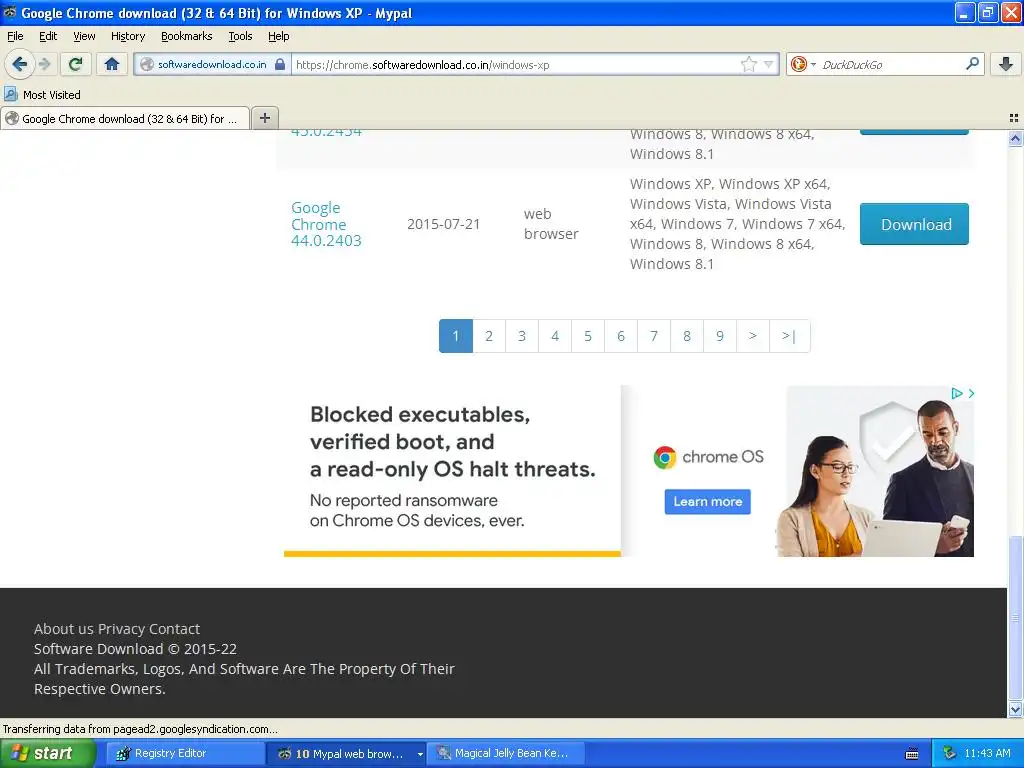
Task: Click the 11:43 AM clock
Action: [987, 753]
